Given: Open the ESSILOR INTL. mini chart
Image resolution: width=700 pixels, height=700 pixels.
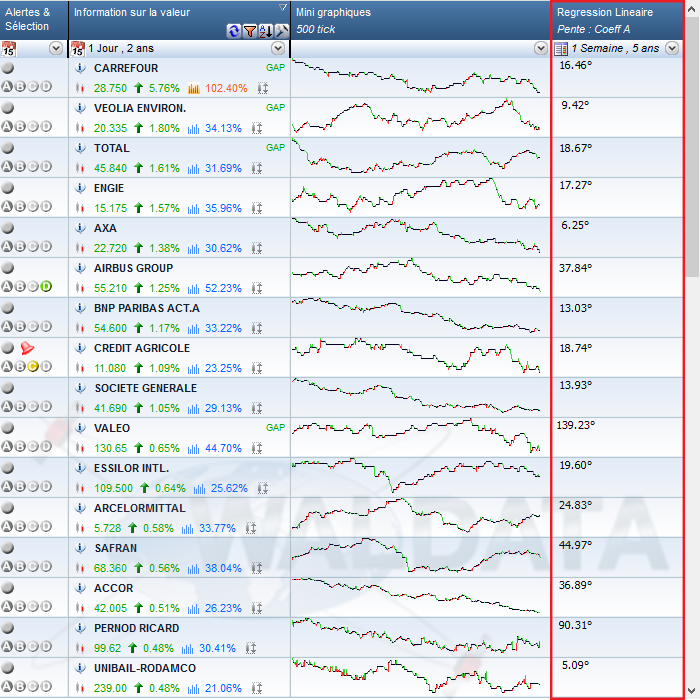Looking at the screenshot, I should pyautogui.click(x=416, y=476).
